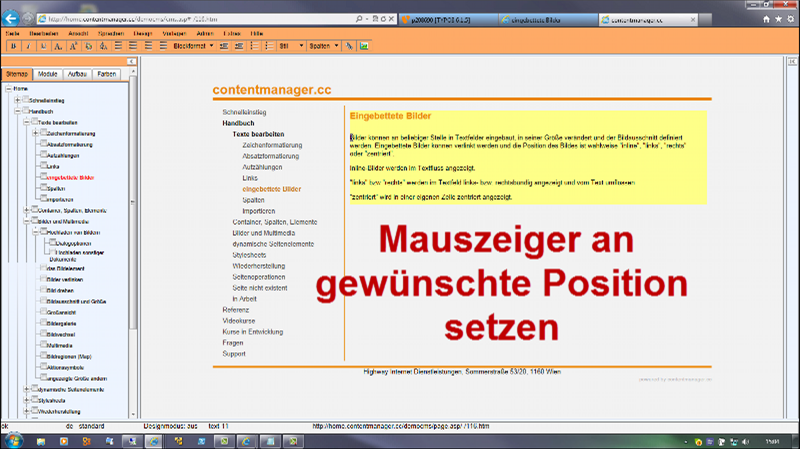
Task: Open browser favorites star icon
Action: click(778, 19)
